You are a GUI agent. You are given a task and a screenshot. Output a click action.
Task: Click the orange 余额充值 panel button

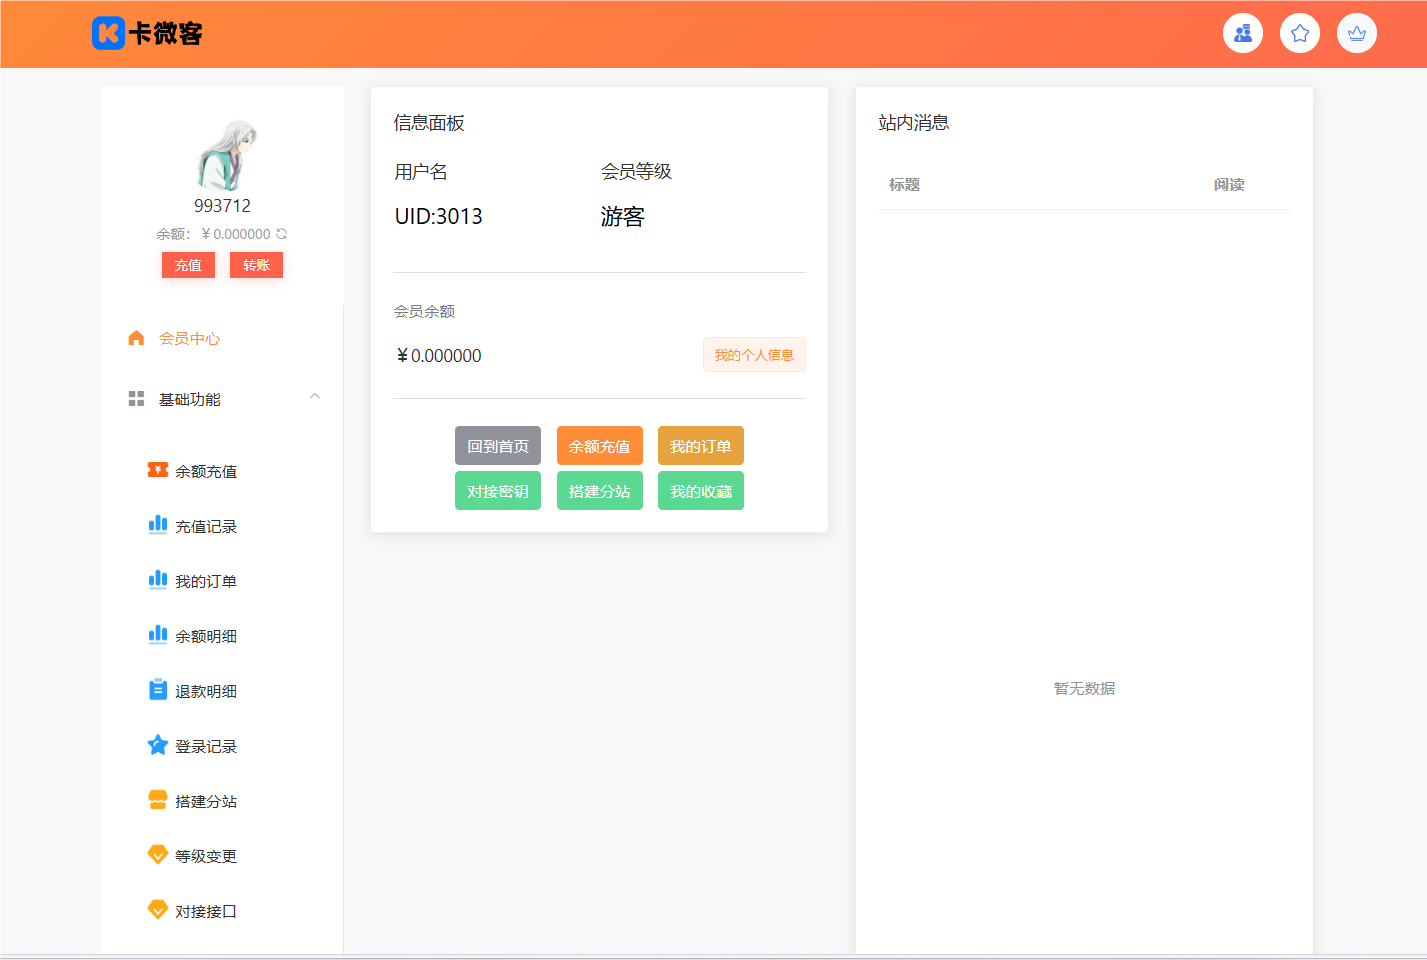pos(600,446)
